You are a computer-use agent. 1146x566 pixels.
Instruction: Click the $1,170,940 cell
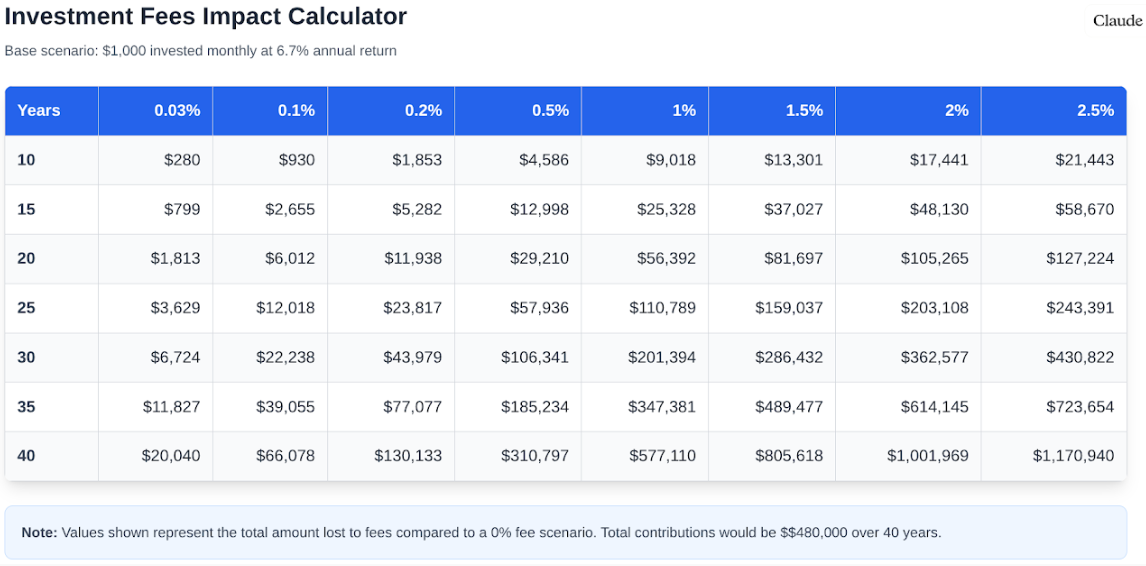tap(1073, 456)
